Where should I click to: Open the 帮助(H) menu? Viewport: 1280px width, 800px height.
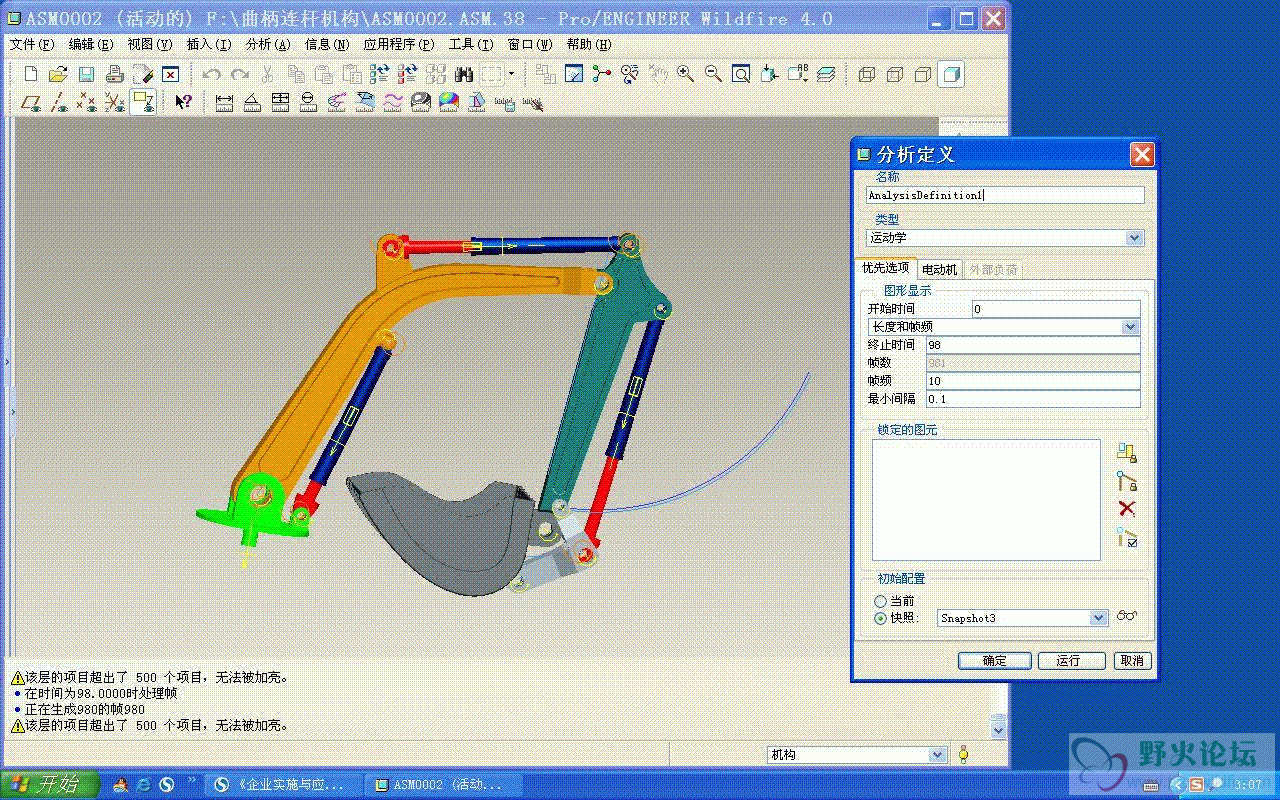pyautogui.click(x=589, y=45)
